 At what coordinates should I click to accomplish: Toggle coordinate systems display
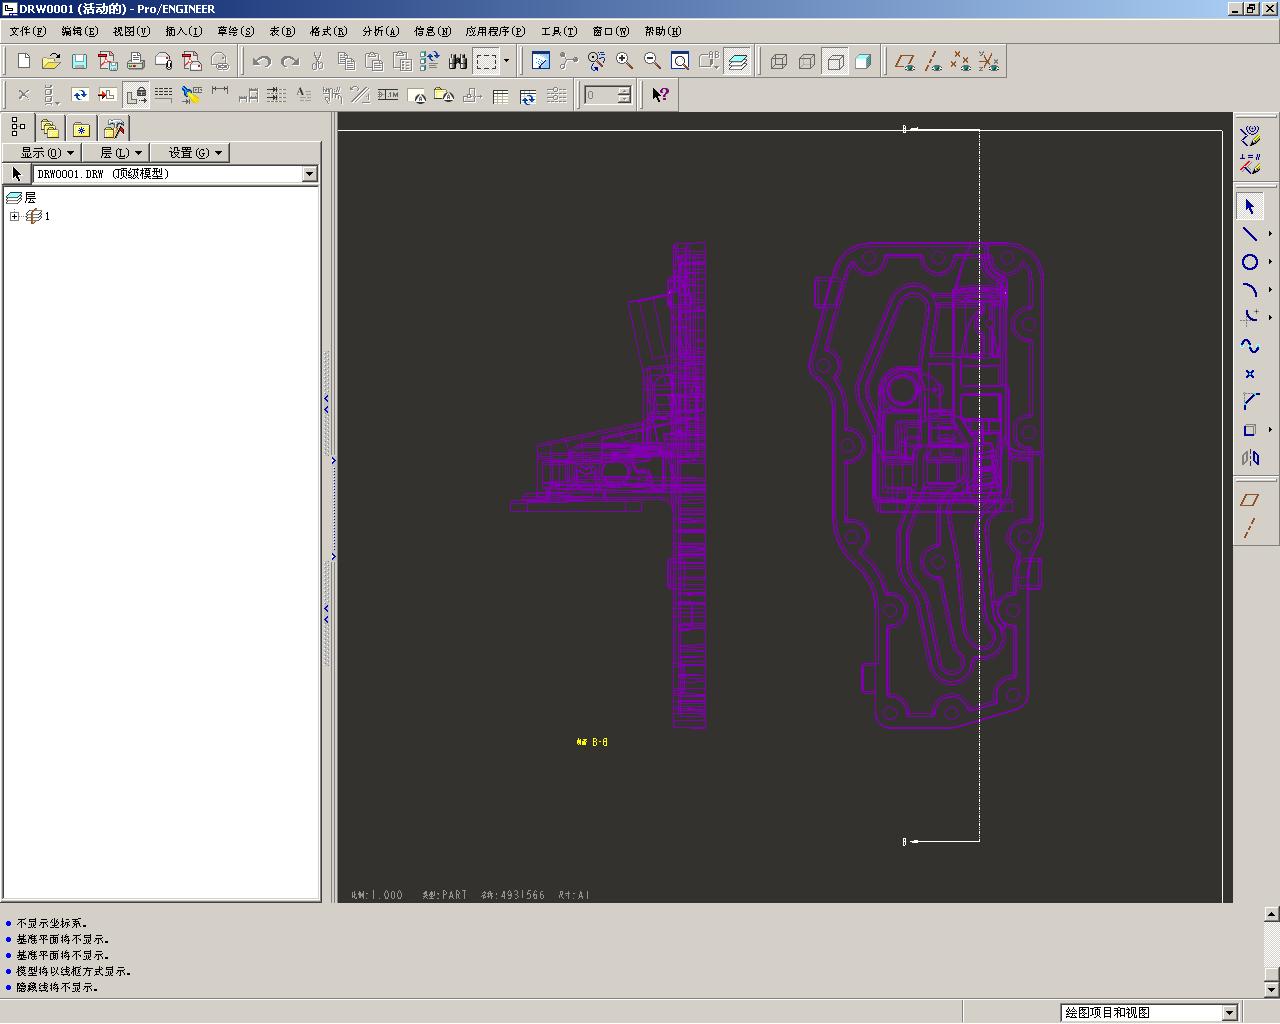(x=989, y=62)
